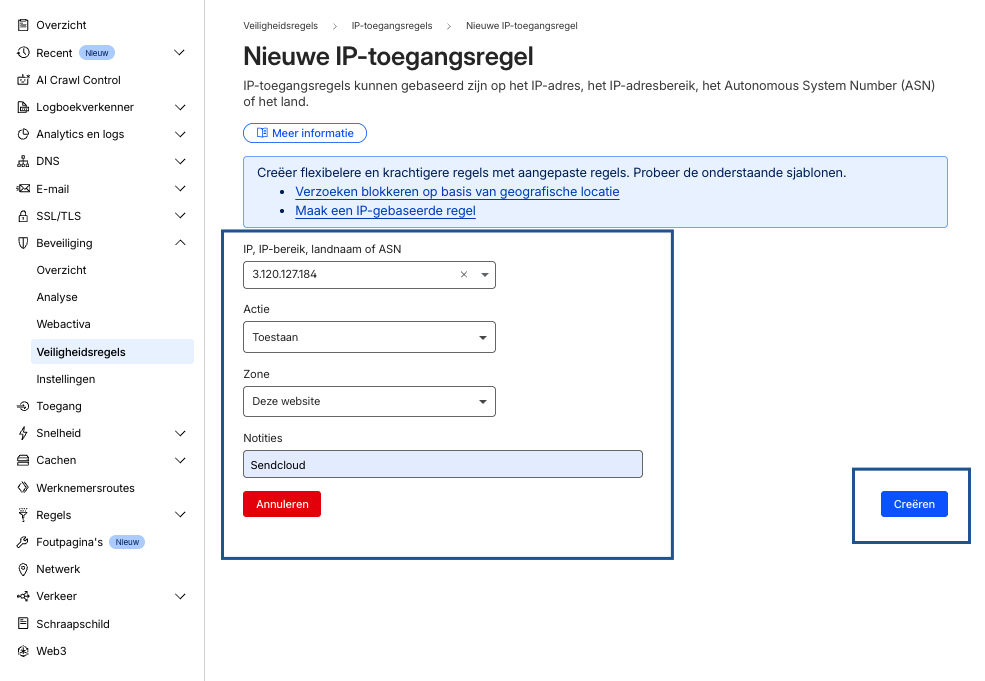Click the Toegang icon in sidebar

[23, 406]
